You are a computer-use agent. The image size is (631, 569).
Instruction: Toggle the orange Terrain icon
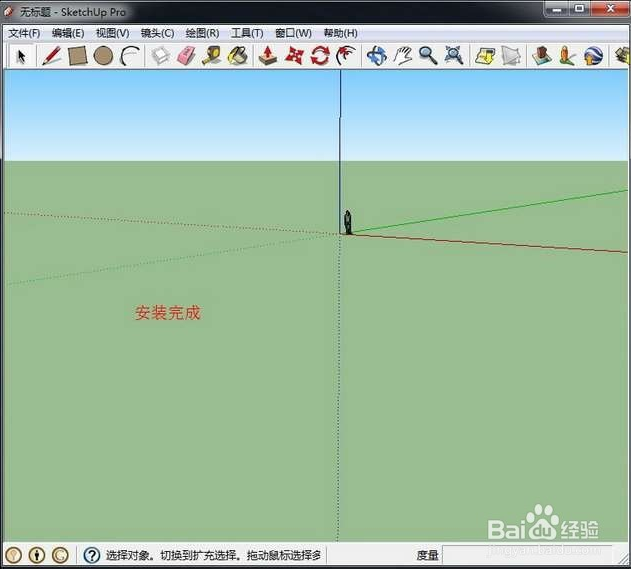click(567, 56)
